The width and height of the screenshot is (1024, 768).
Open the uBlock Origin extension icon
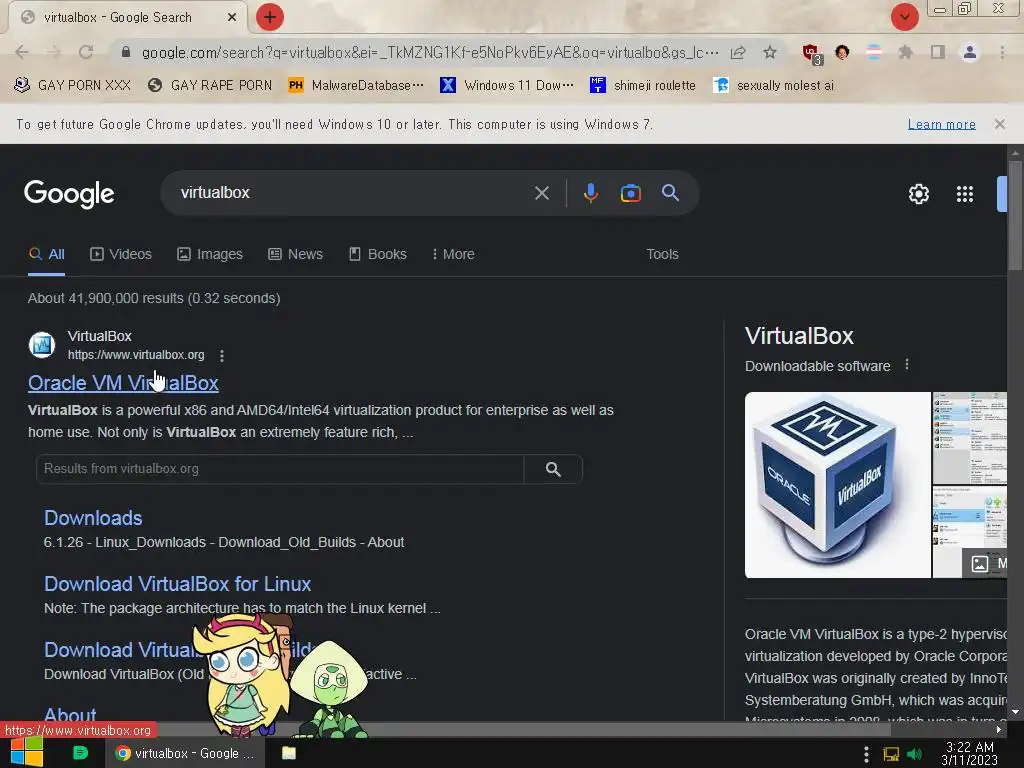[x=811, y=53]
